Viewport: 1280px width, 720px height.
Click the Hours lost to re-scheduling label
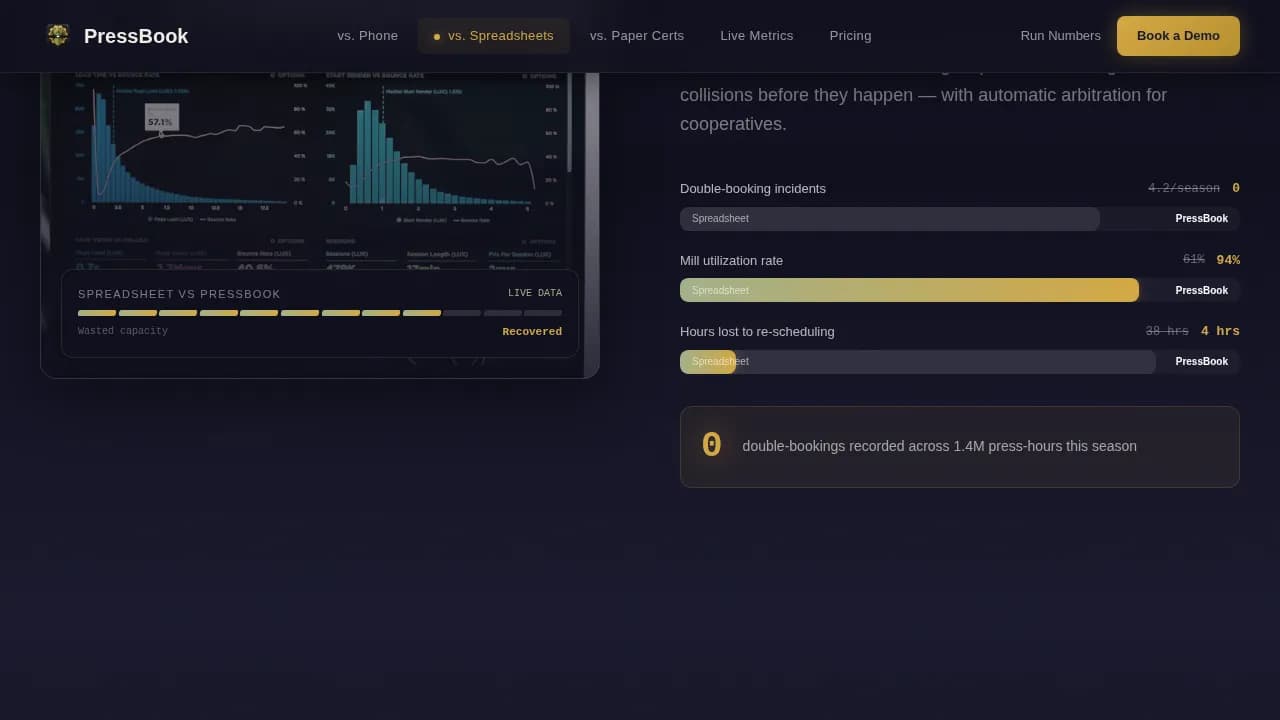pyautogui.click(x=757, y=332)
